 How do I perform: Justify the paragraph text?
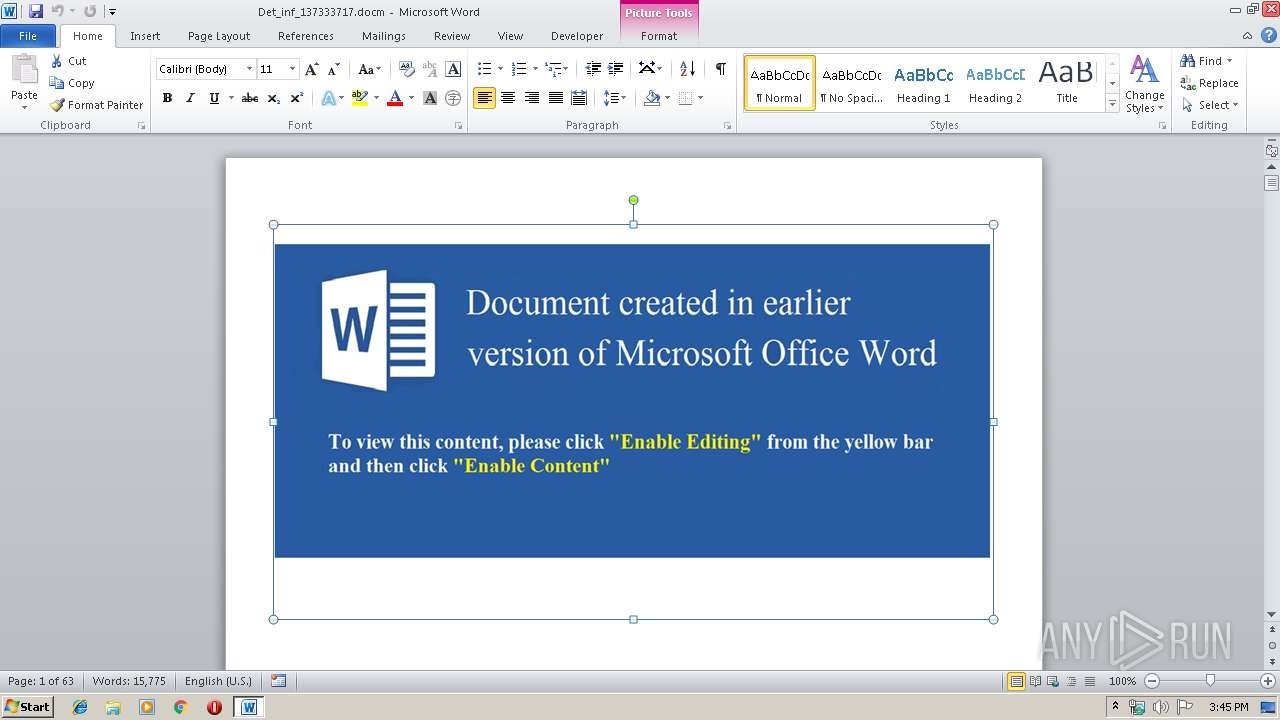555,98
